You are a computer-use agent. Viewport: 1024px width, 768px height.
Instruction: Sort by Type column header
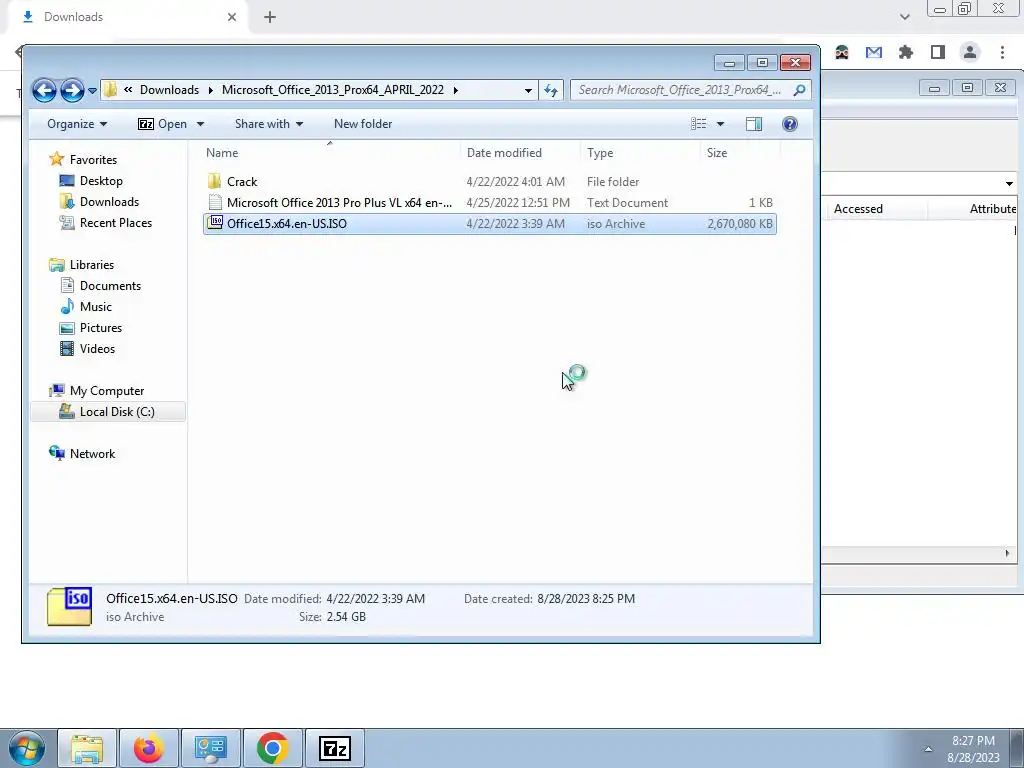[640, 153]
